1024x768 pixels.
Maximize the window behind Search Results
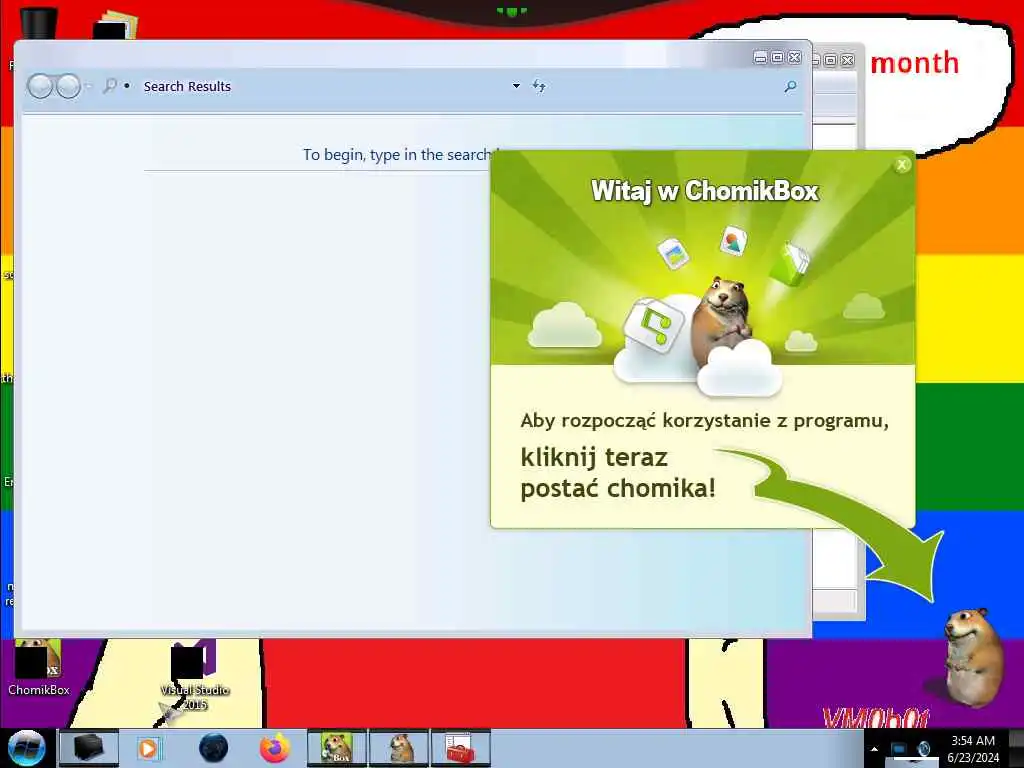tap(830, 61)
